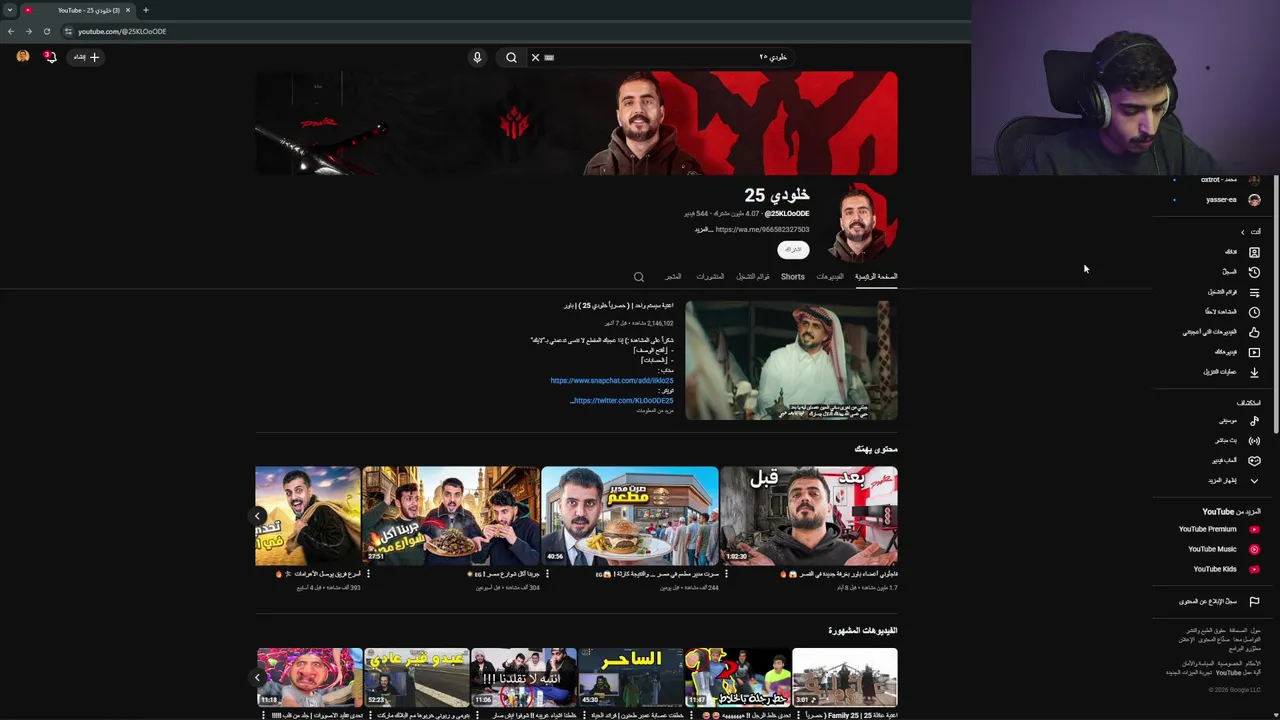Click the search magnifier button in header

click(511, 57)
